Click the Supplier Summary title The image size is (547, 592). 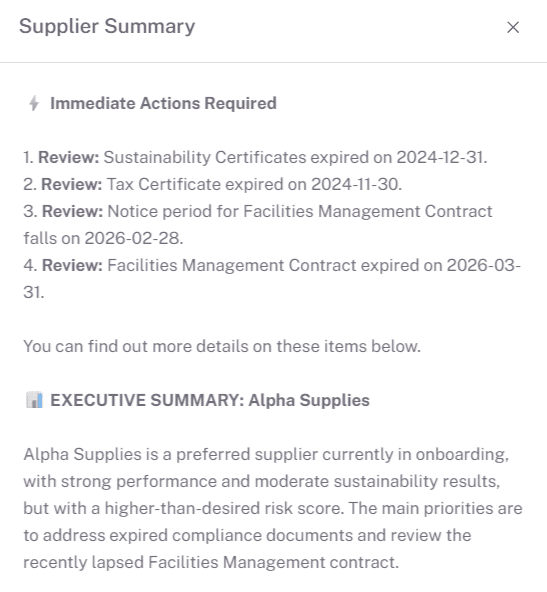(x=107, y=26)
